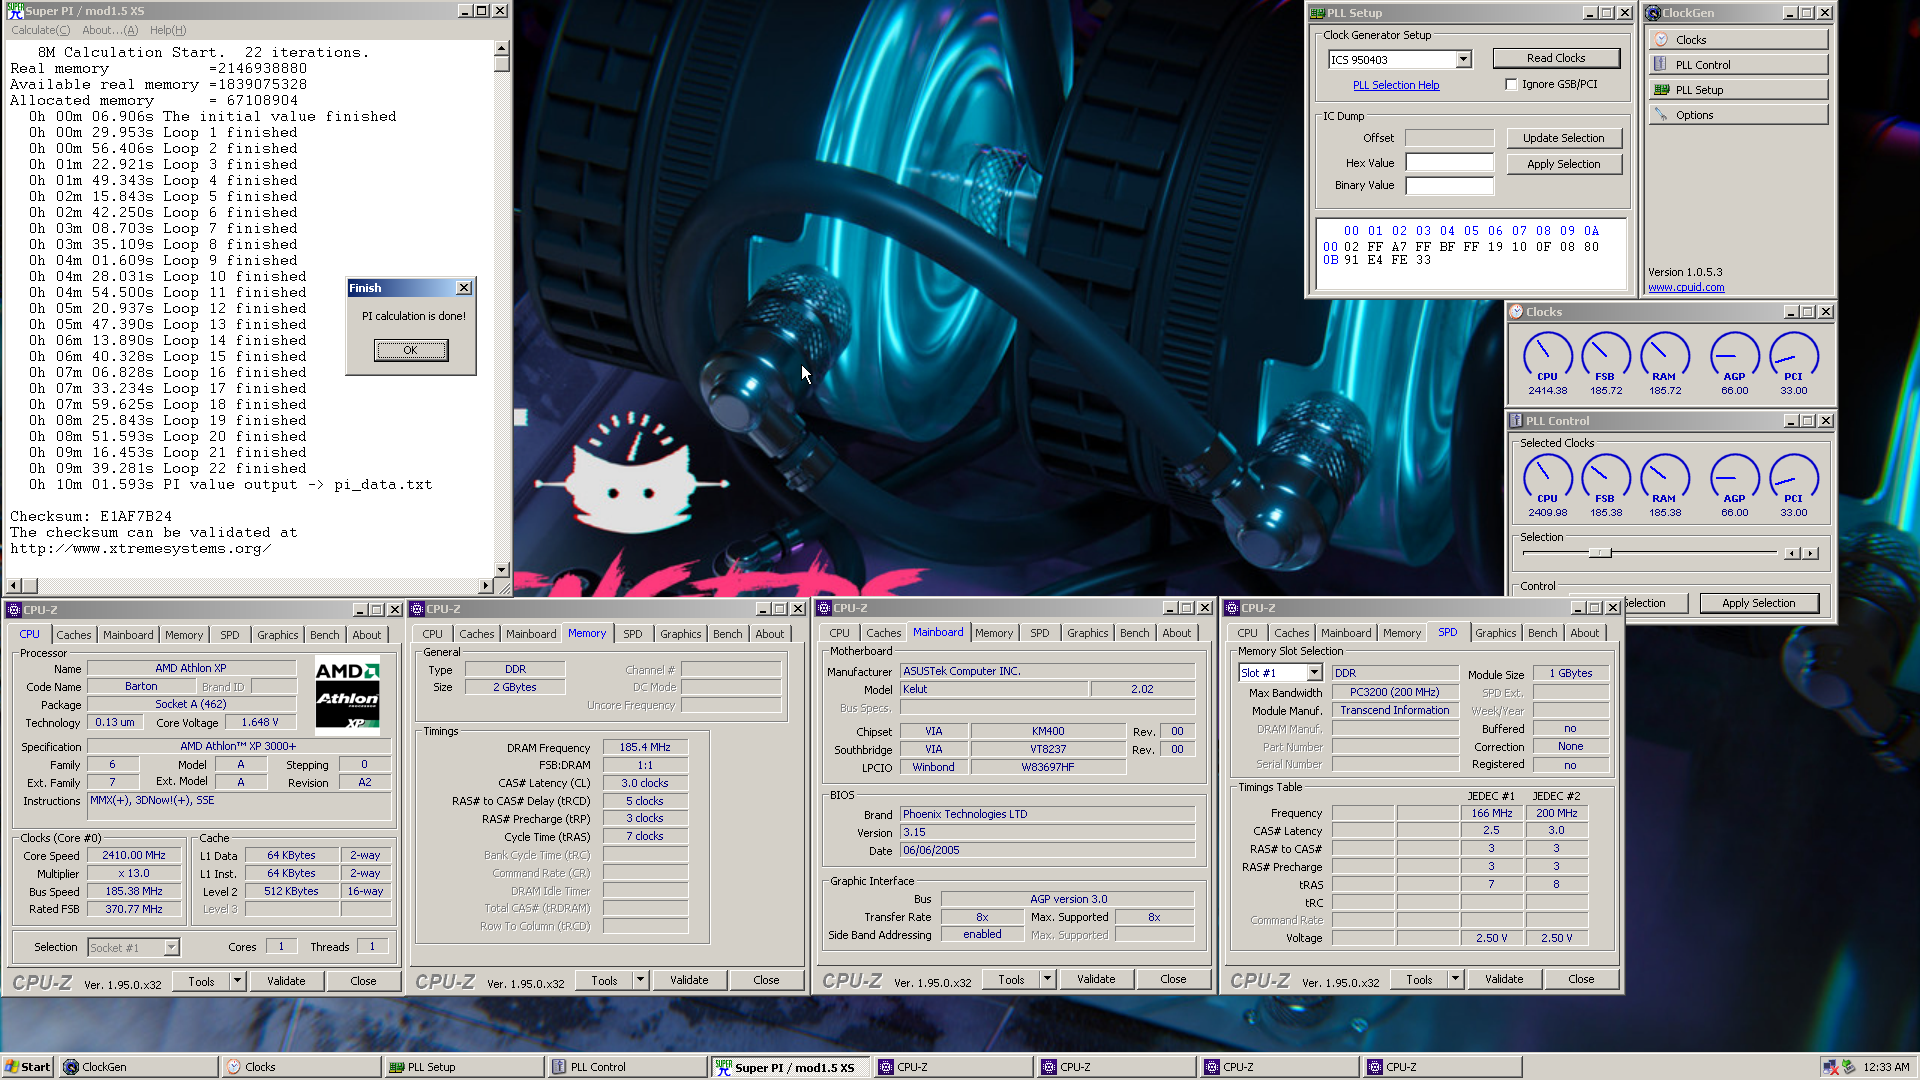Click the PLL Control Selection slider thumb
This screenshot has width=1920, height=1080.
tap(1600, 553)
